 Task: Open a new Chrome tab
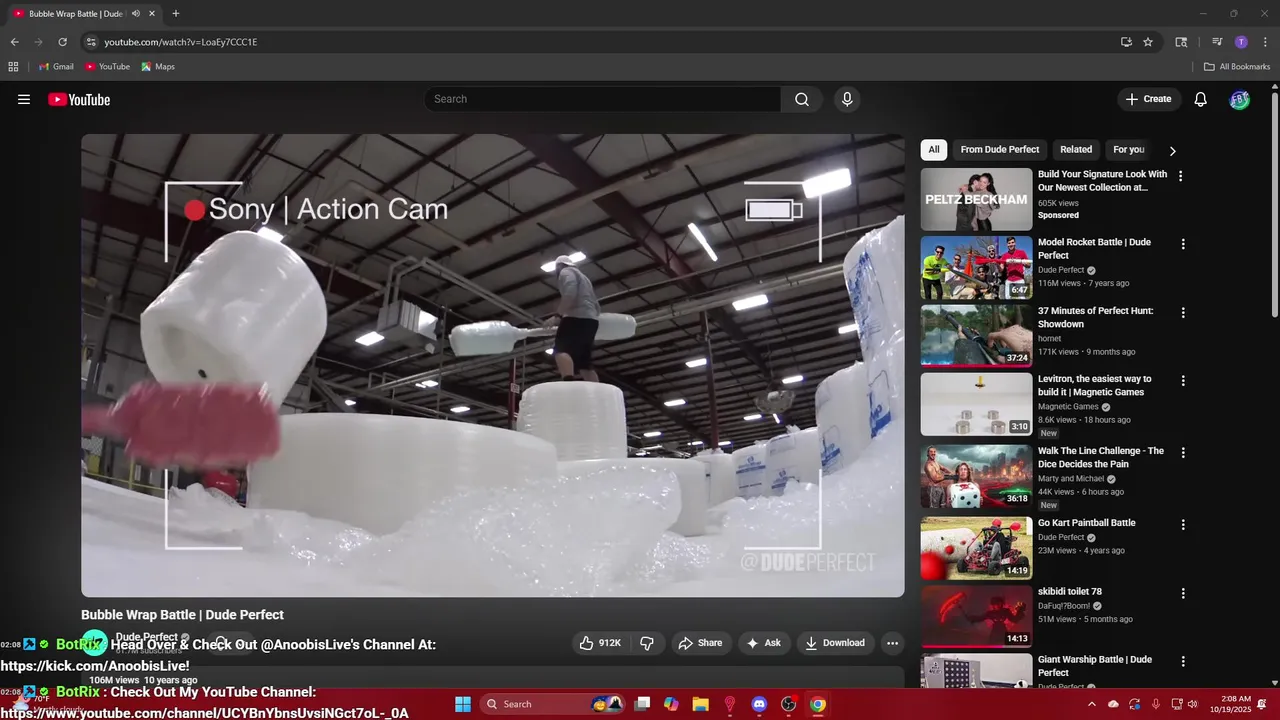point(176,14)
